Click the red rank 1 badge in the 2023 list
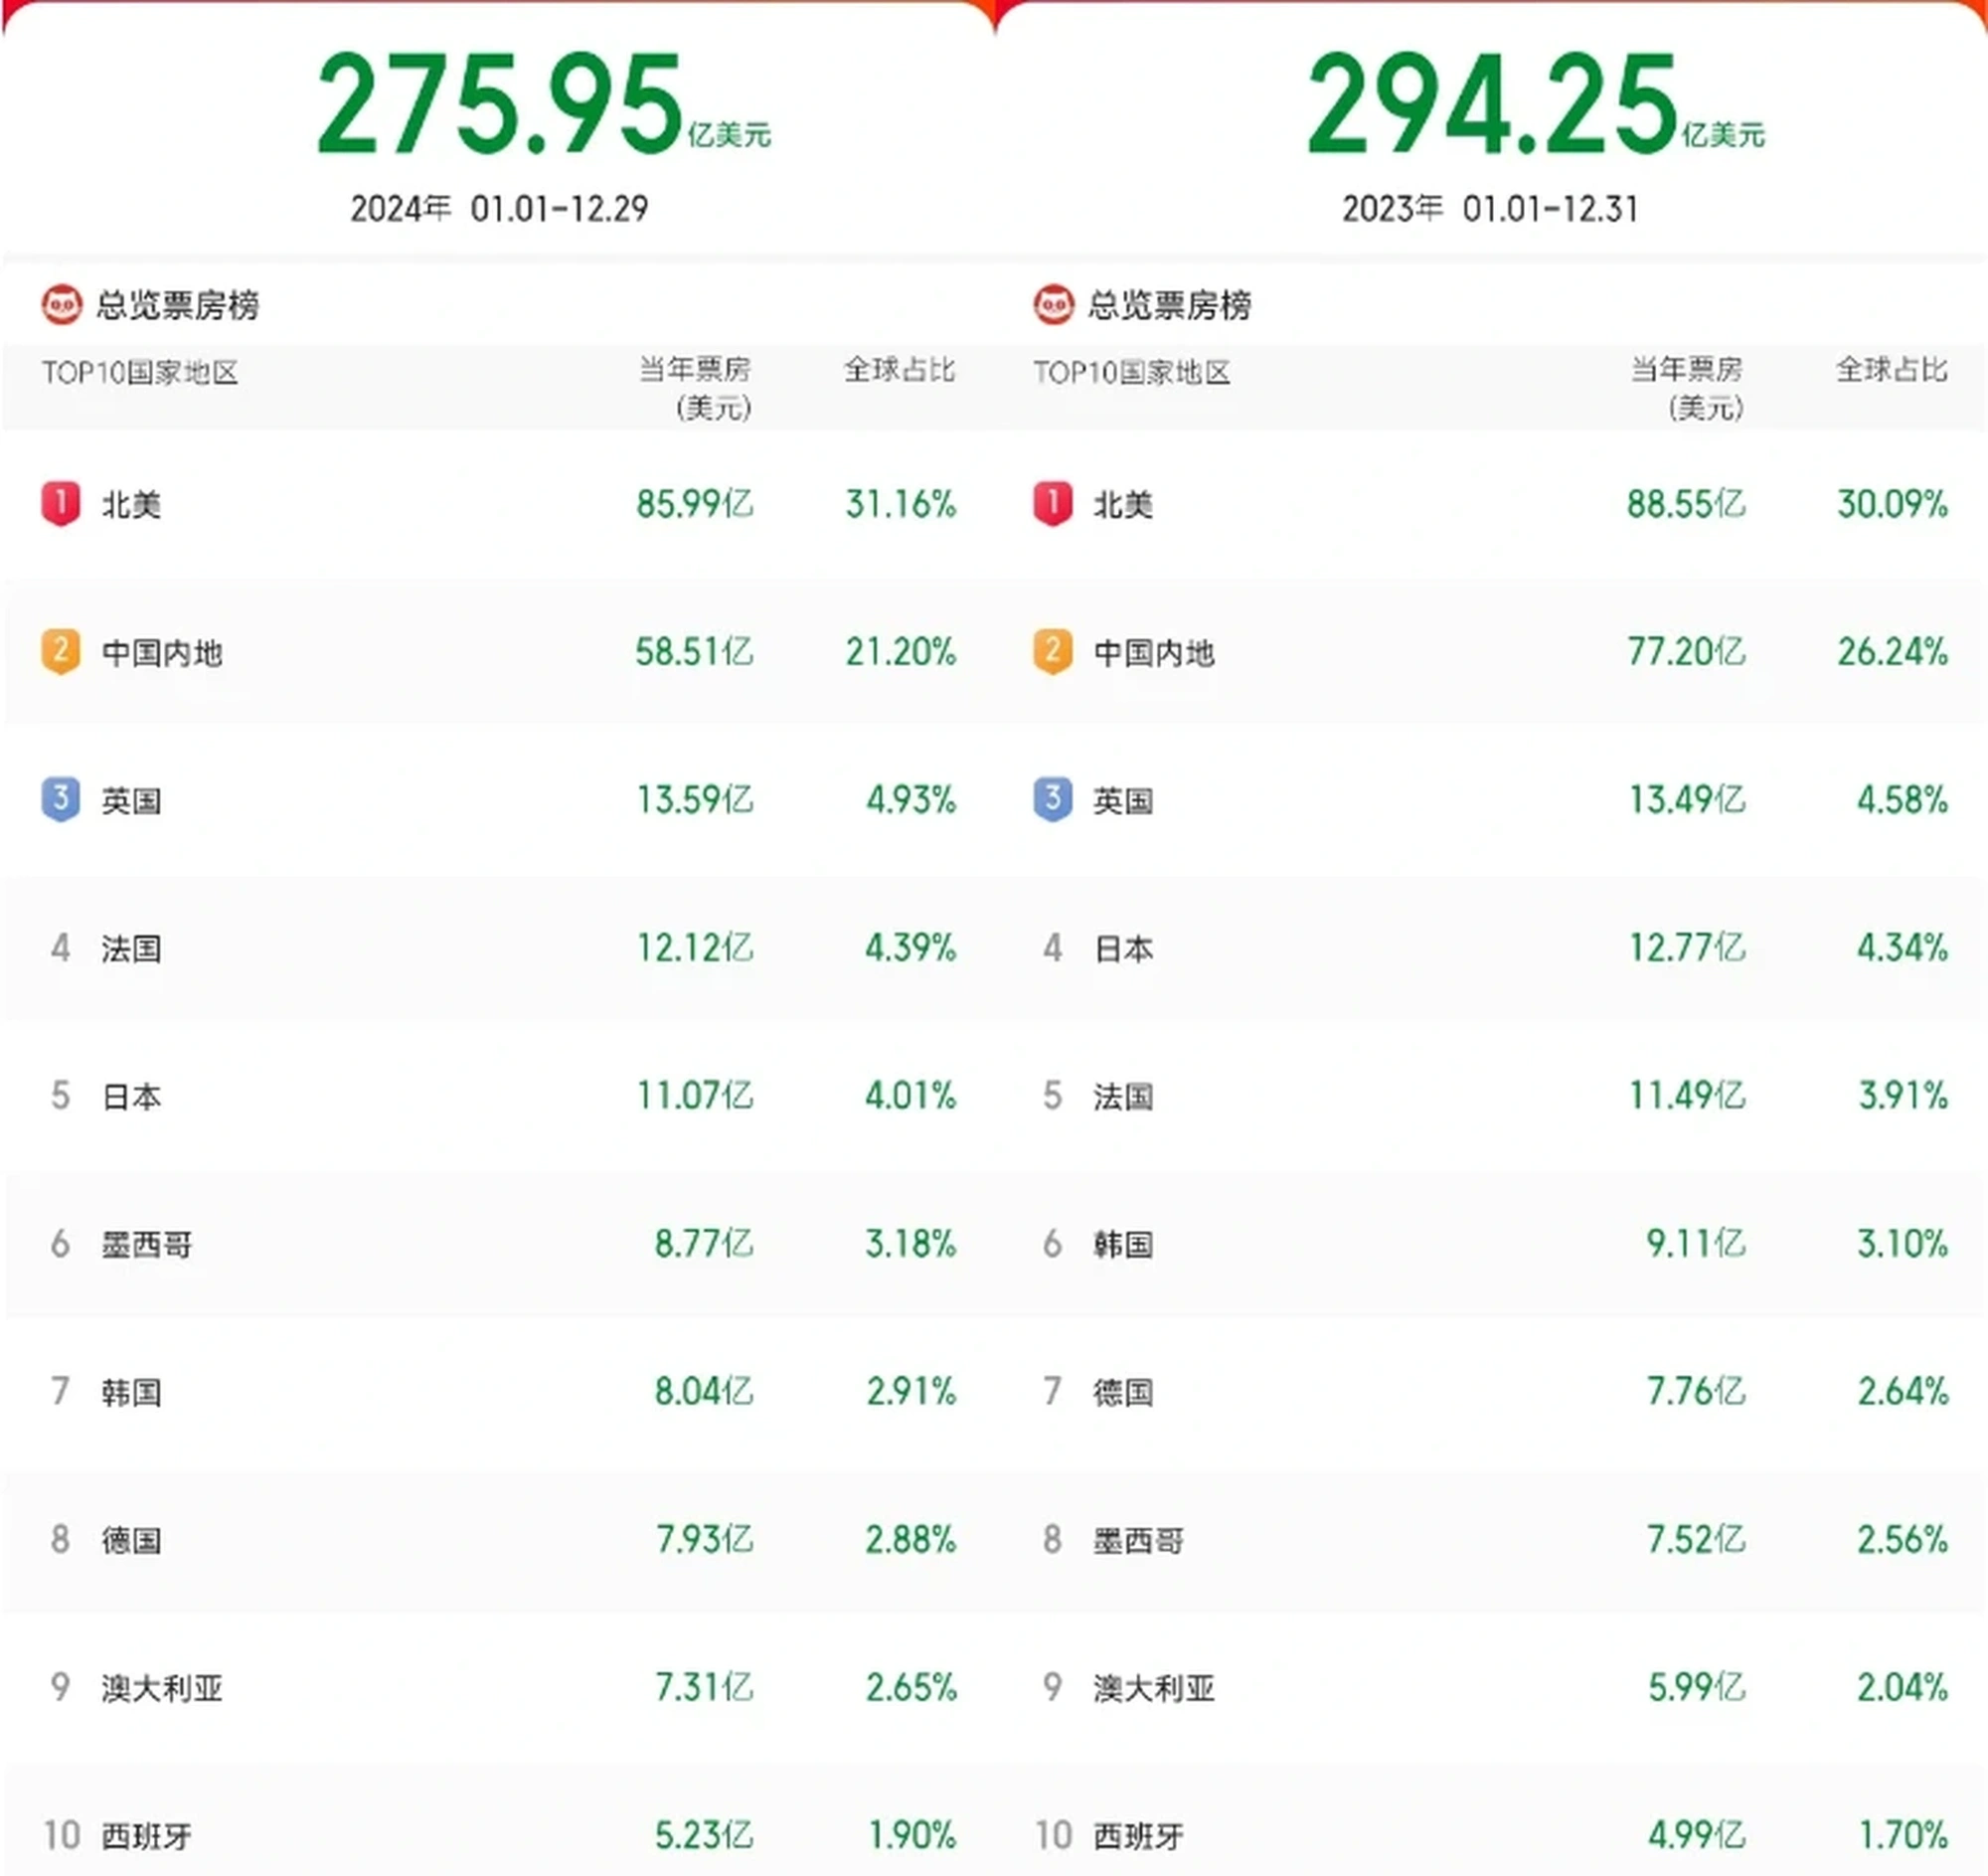This screenshot has width=1988, height=1876. point(1052,504)
